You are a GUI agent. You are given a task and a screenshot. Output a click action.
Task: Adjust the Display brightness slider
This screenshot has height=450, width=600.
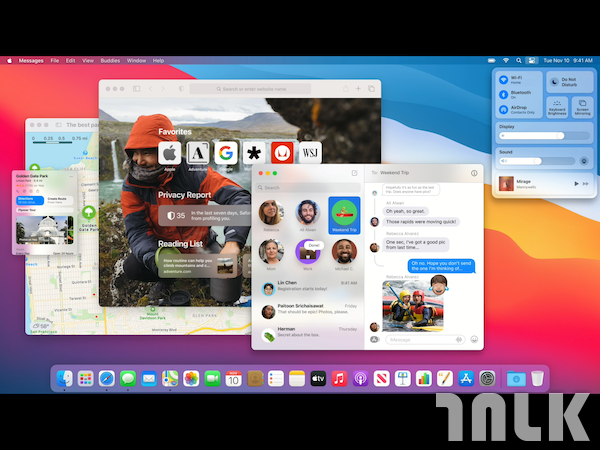(544, 135)
